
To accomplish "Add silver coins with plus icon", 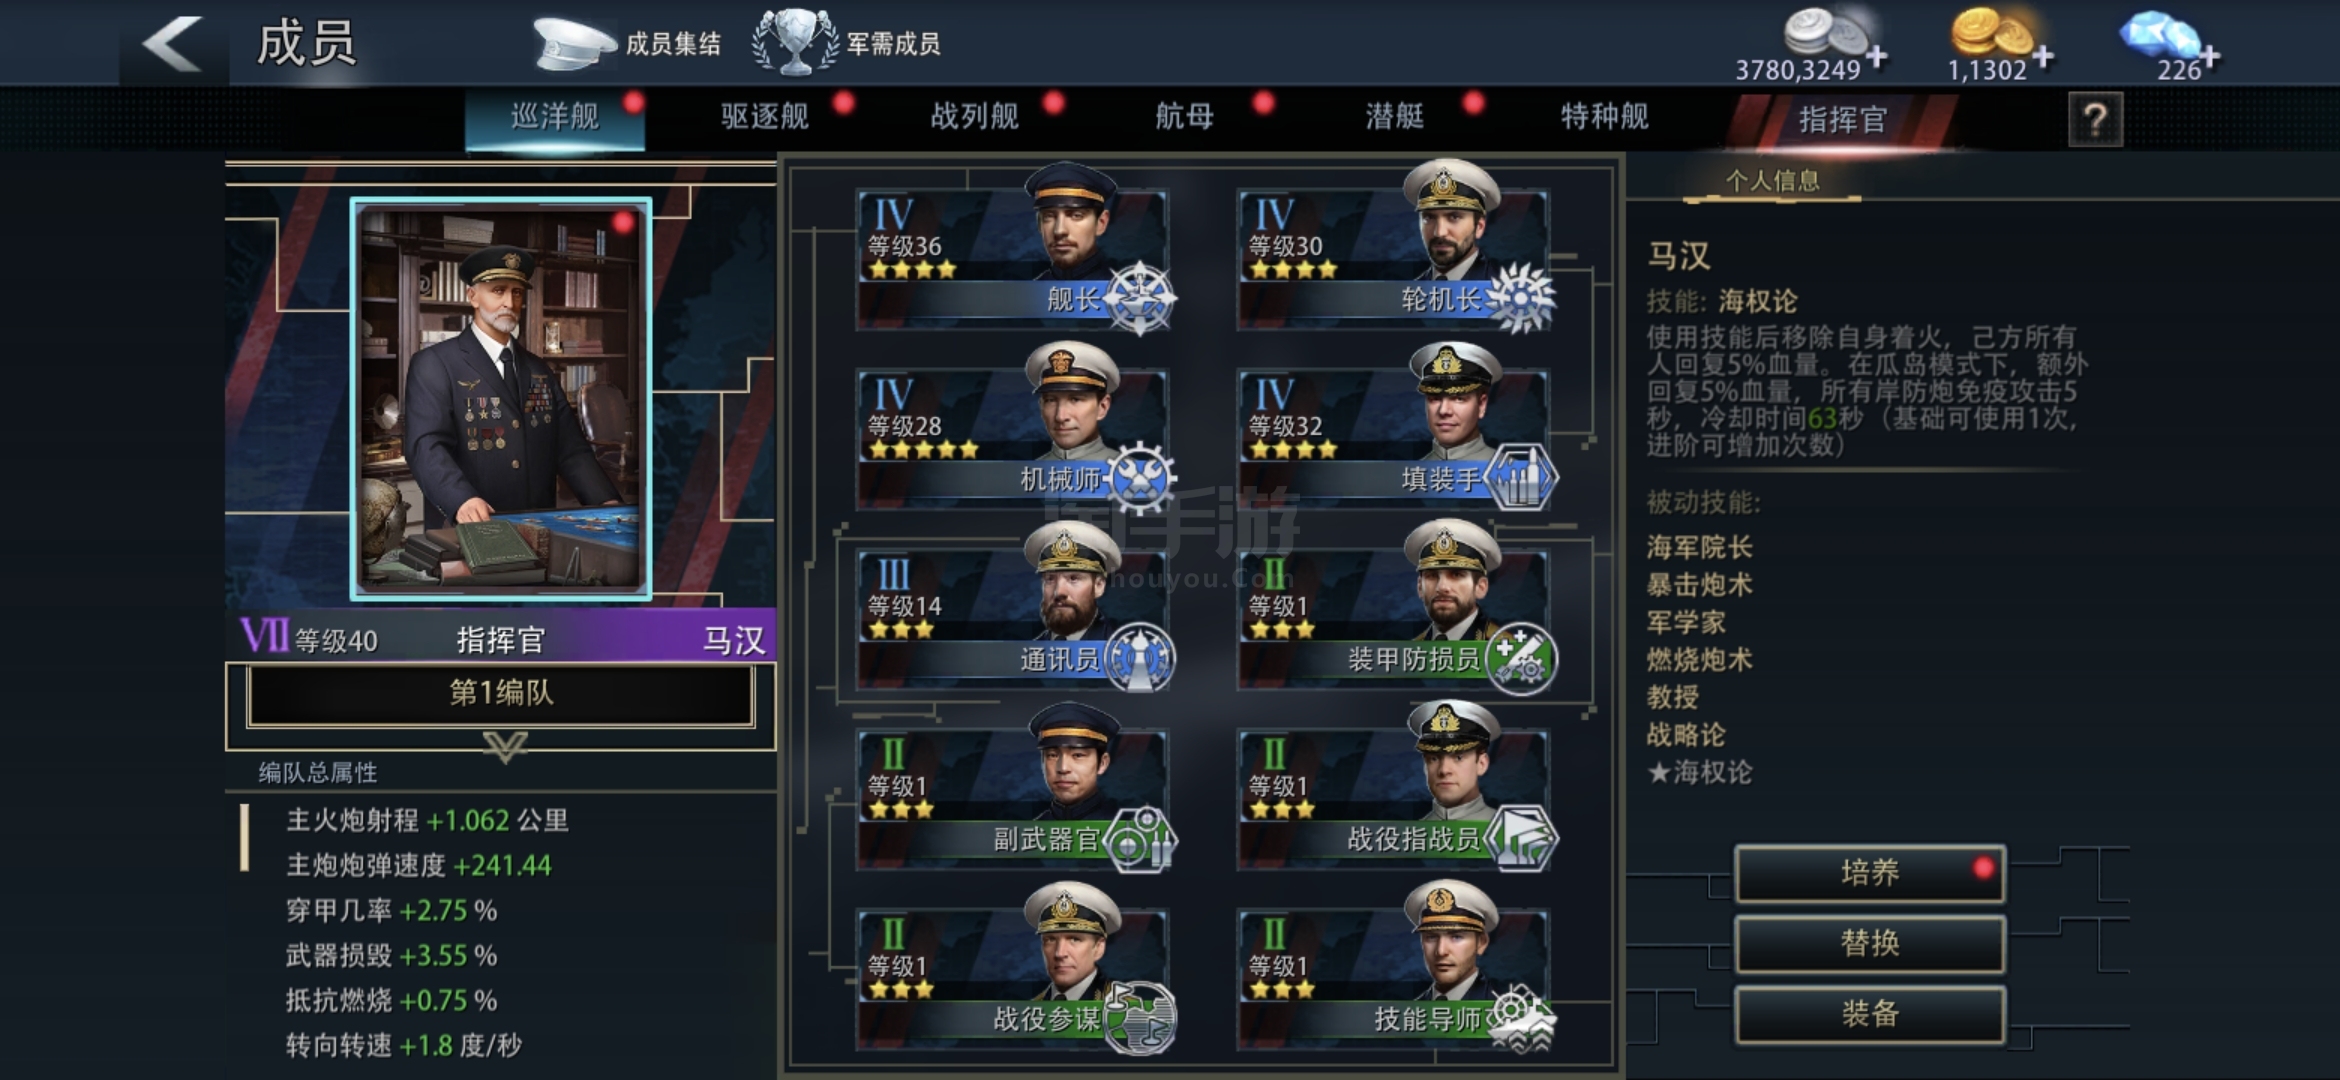I will click(1877, 56).
